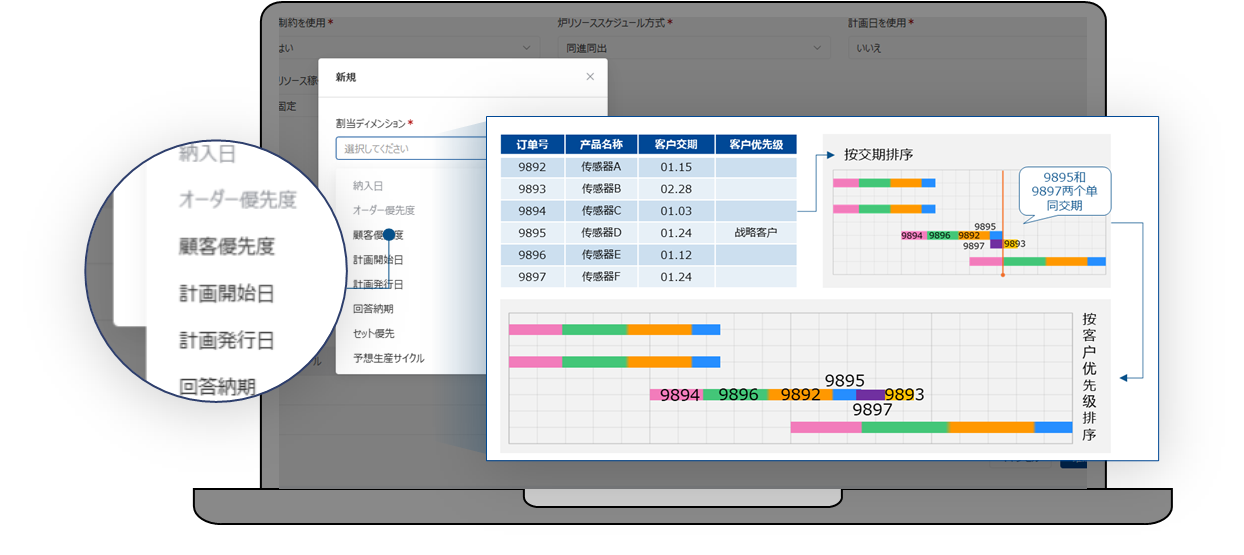Select cell 9892 in the order table
The width and height of the screenshot is (1244, 555).
coord(532,167)
